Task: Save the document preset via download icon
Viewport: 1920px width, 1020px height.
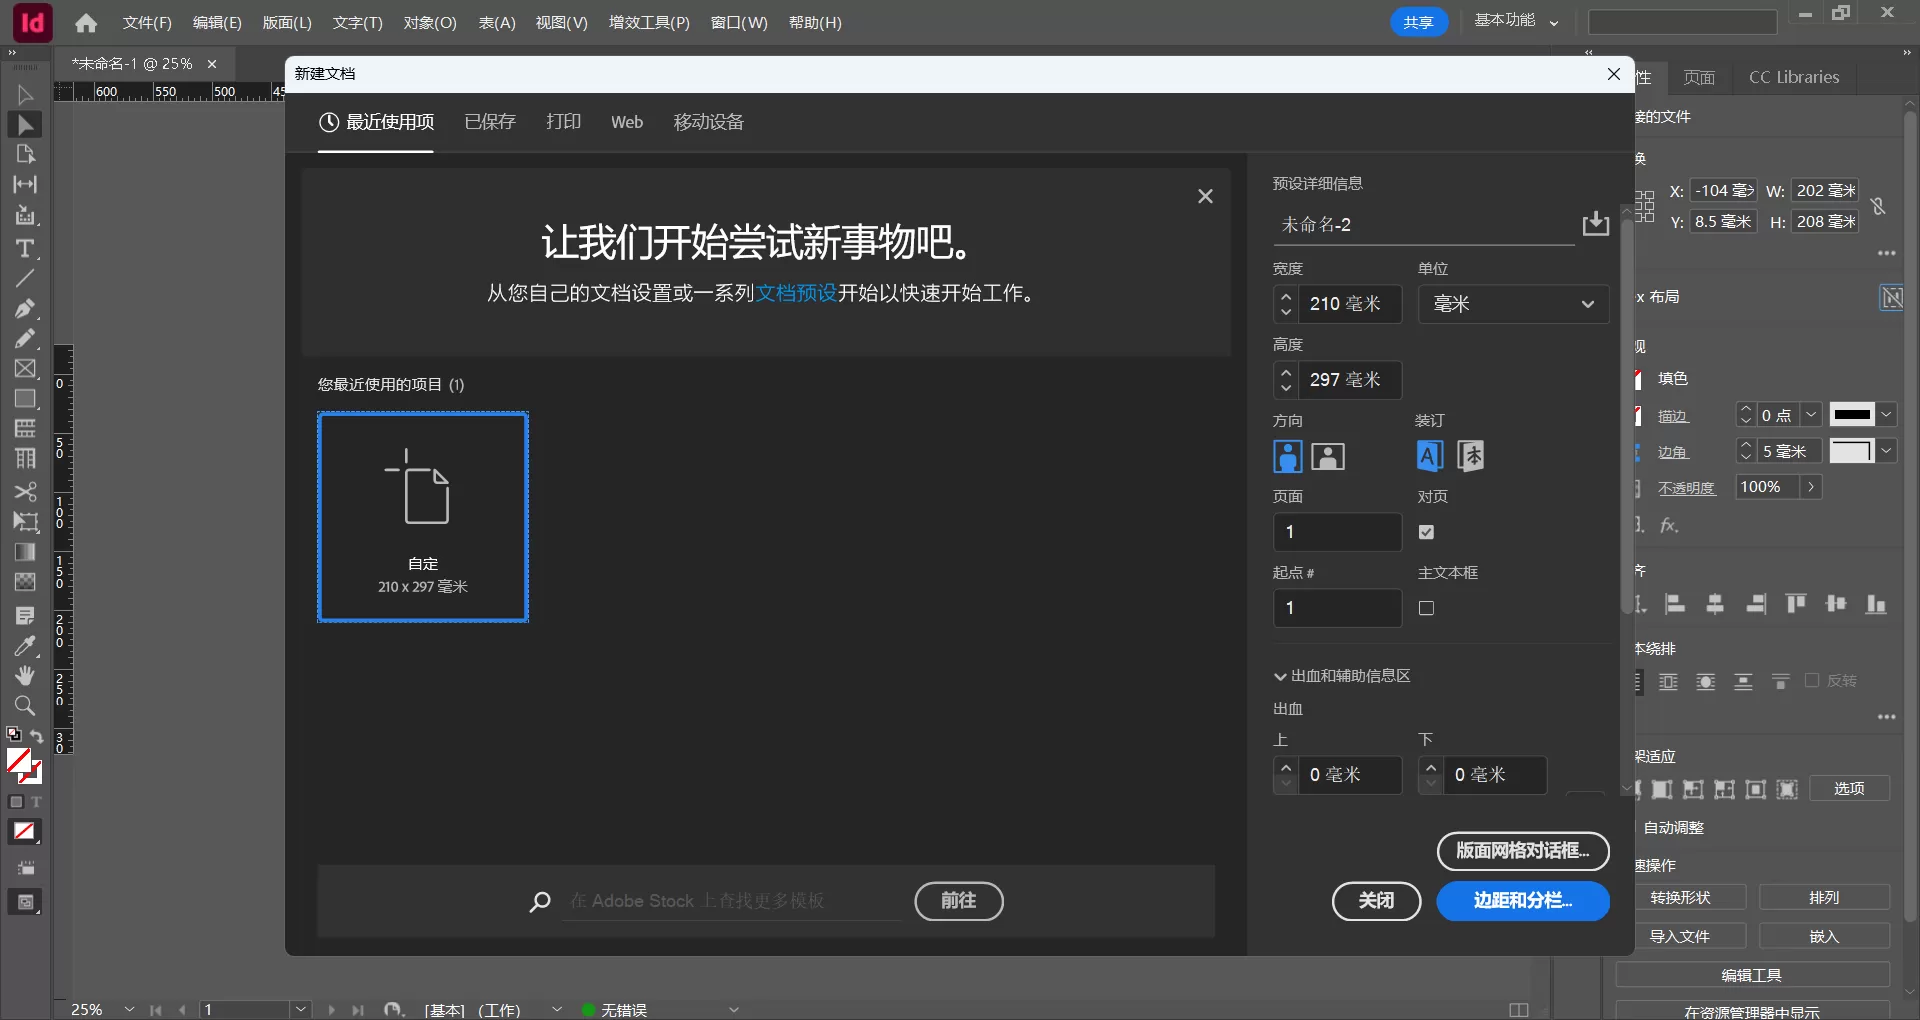Action: pyautogui.click(x=1596, y=224)
